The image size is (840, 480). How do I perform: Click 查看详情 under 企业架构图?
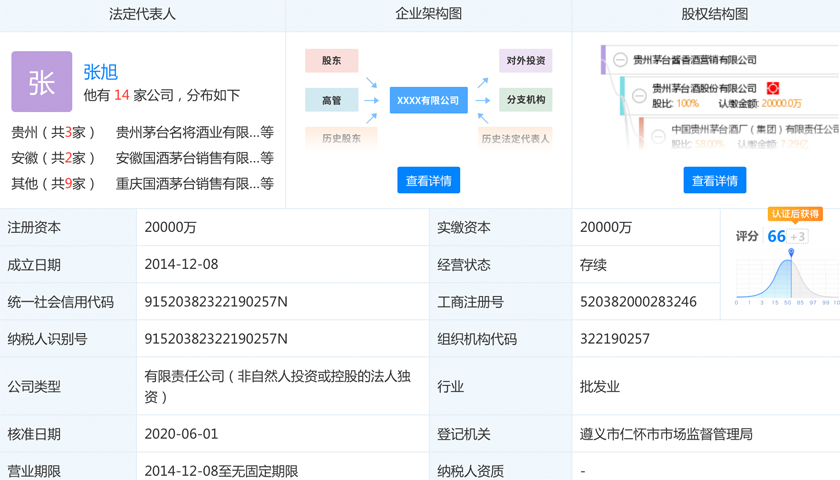[x=429, y=180]
